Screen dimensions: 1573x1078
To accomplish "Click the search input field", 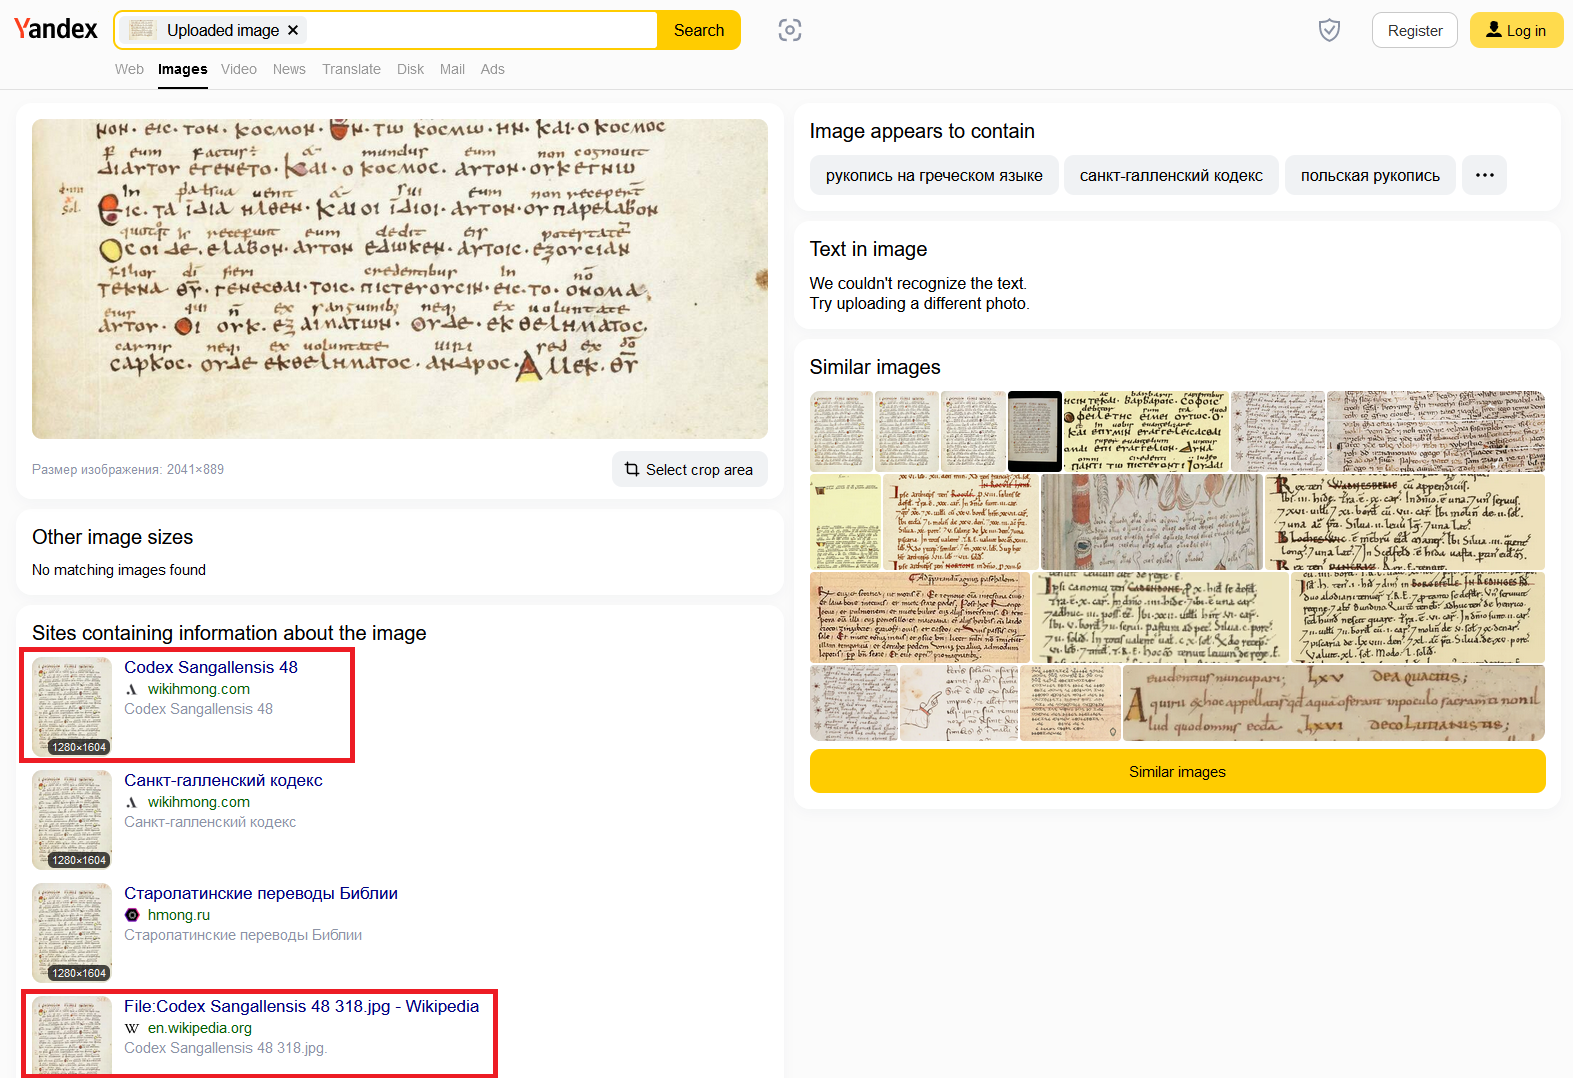I will pos(480,30).
